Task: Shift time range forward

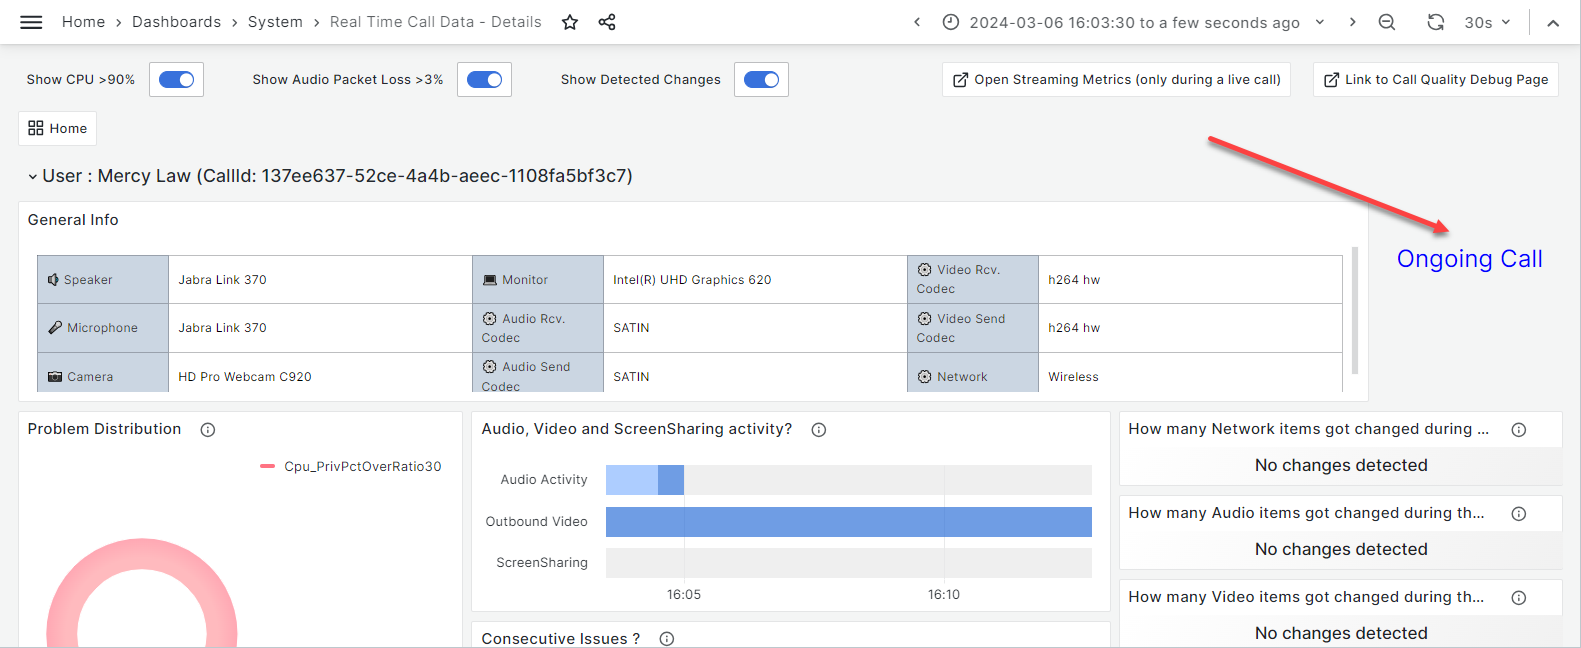Action: point(1352,22)
